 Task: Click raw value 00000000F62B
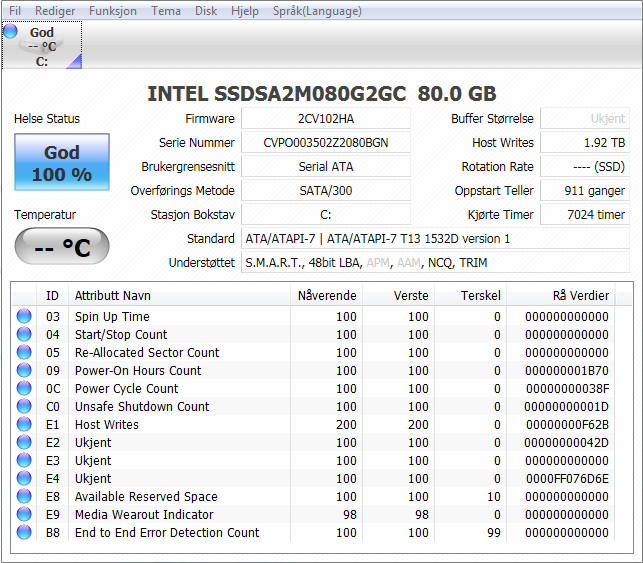[568, 425]
